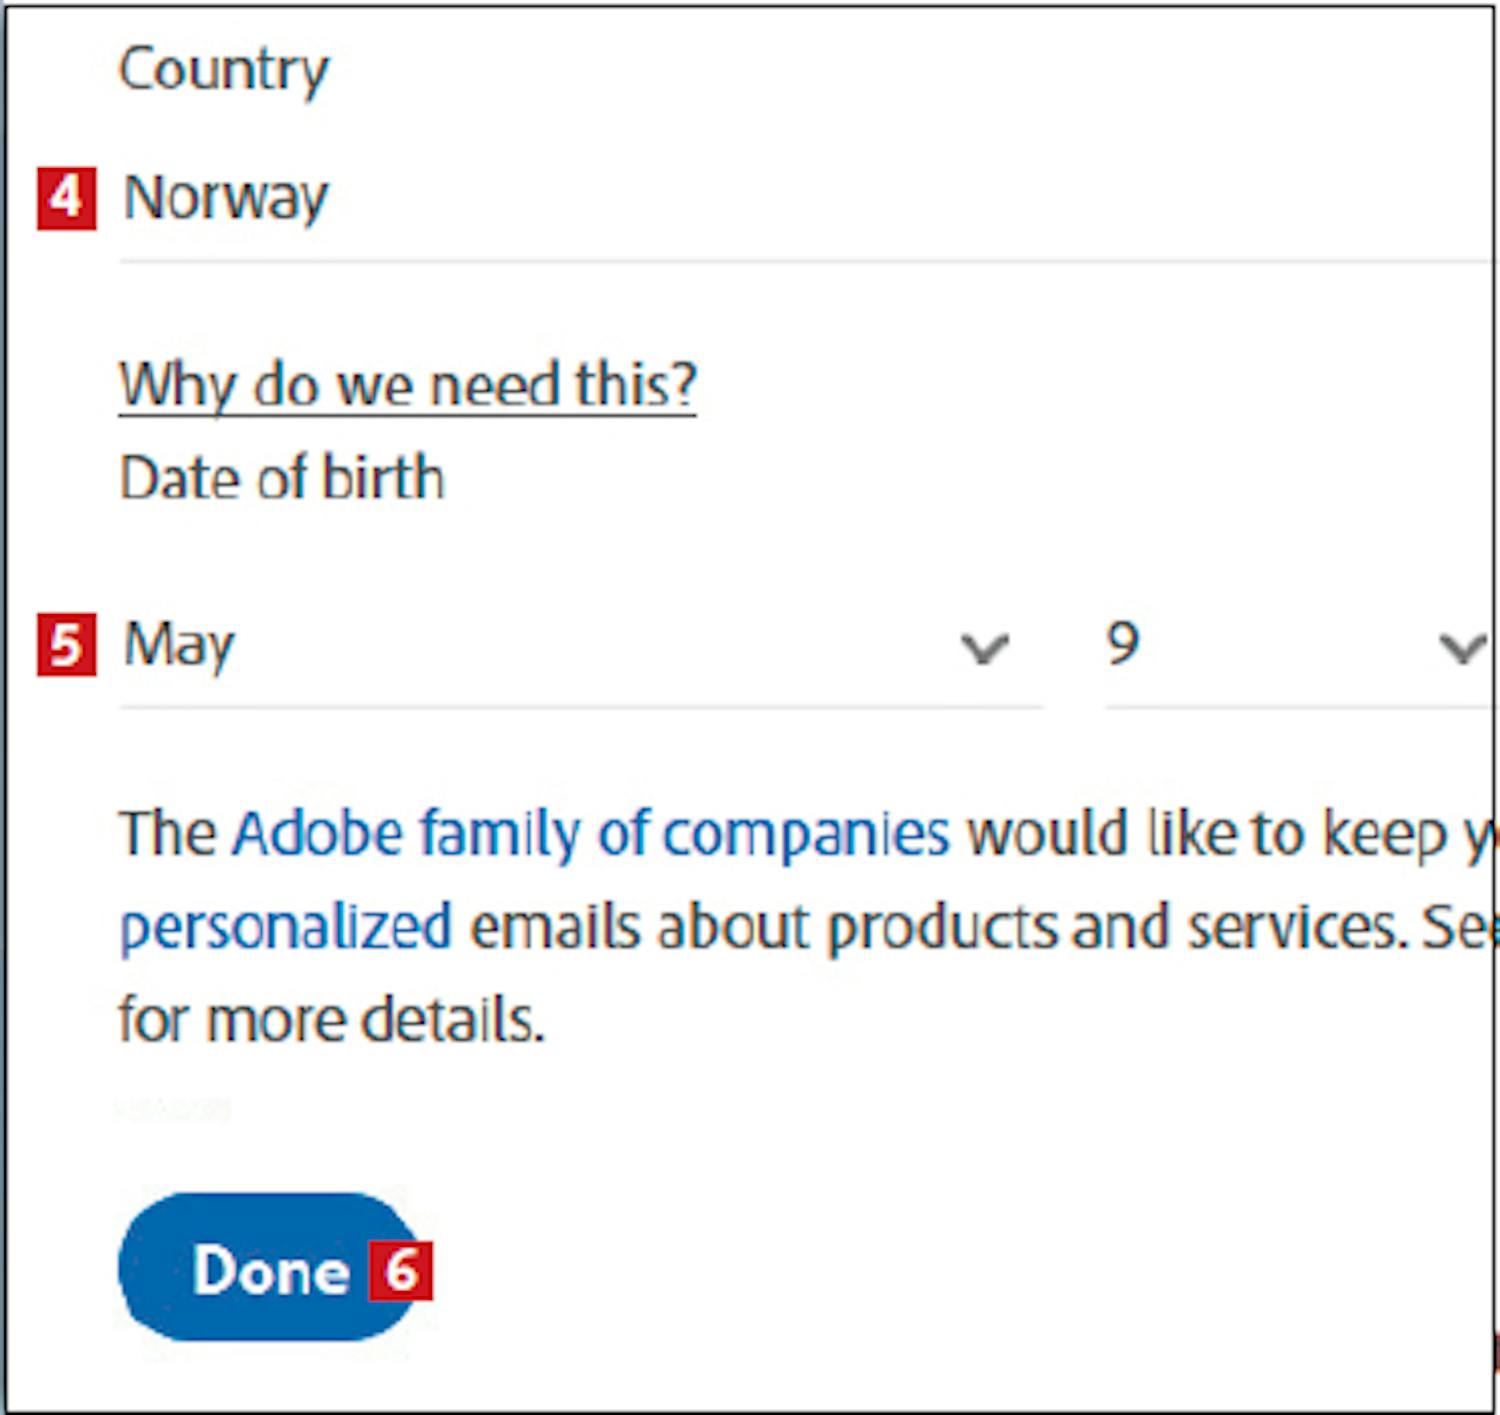This screenshot has width=1500, height=1415.
Task: Click the red step marker 5
Action: [66, 645]
